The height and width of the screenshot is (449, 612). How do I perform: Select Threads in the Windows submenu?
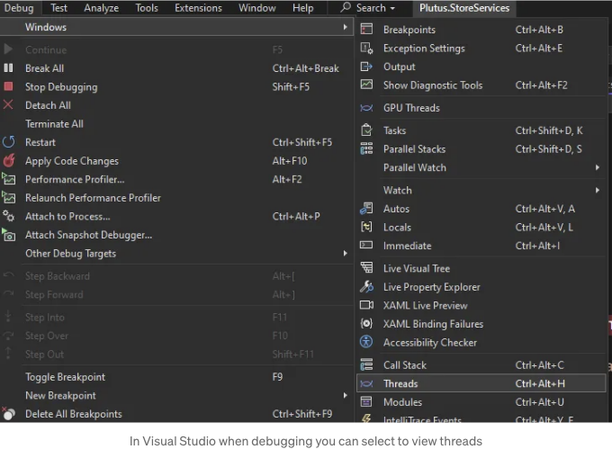click(x=481, y=383)
